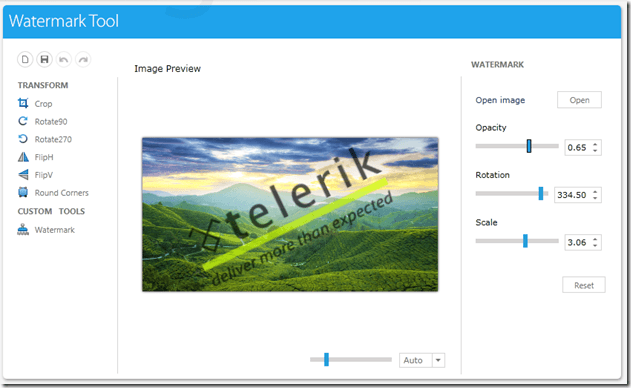Increase Scale with the up spinner
Viewport: 631px width, 388px height.
pyautogui.click(x=595, y=239)
